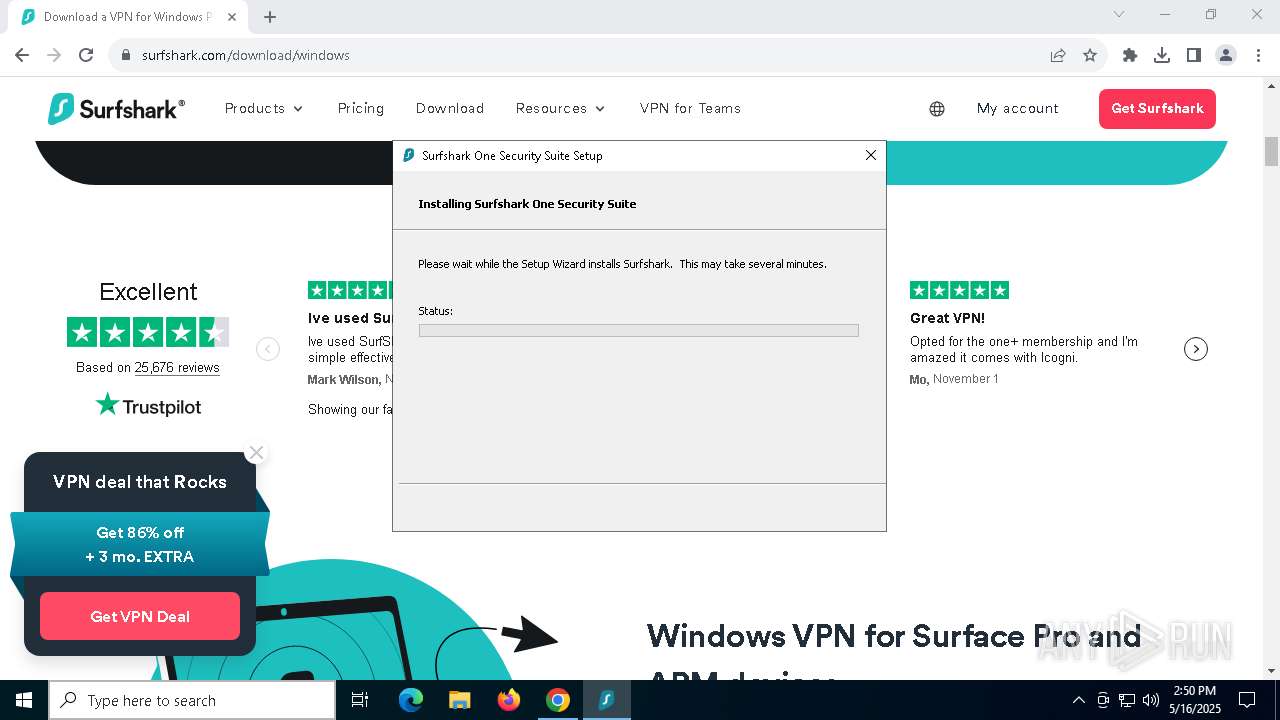Viewport: 1280px width, 720px height.
Task: Open the Chrome tab search chevron
Action: coord(1119,15)
